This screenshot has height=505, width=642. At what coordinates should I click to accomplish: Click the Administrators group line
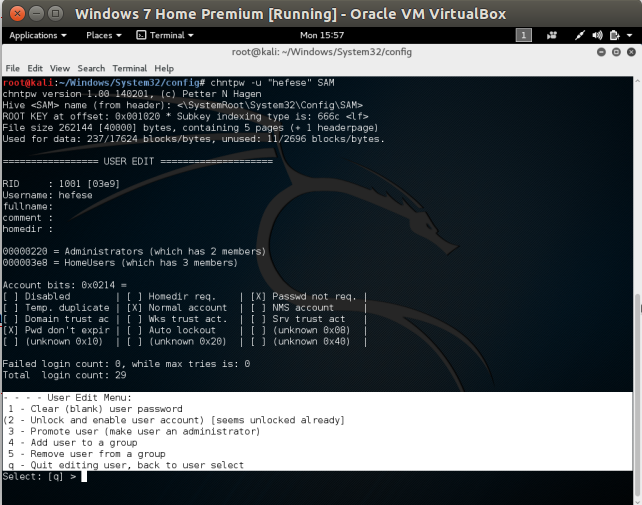pyautogui.click(x=134, y=251)
